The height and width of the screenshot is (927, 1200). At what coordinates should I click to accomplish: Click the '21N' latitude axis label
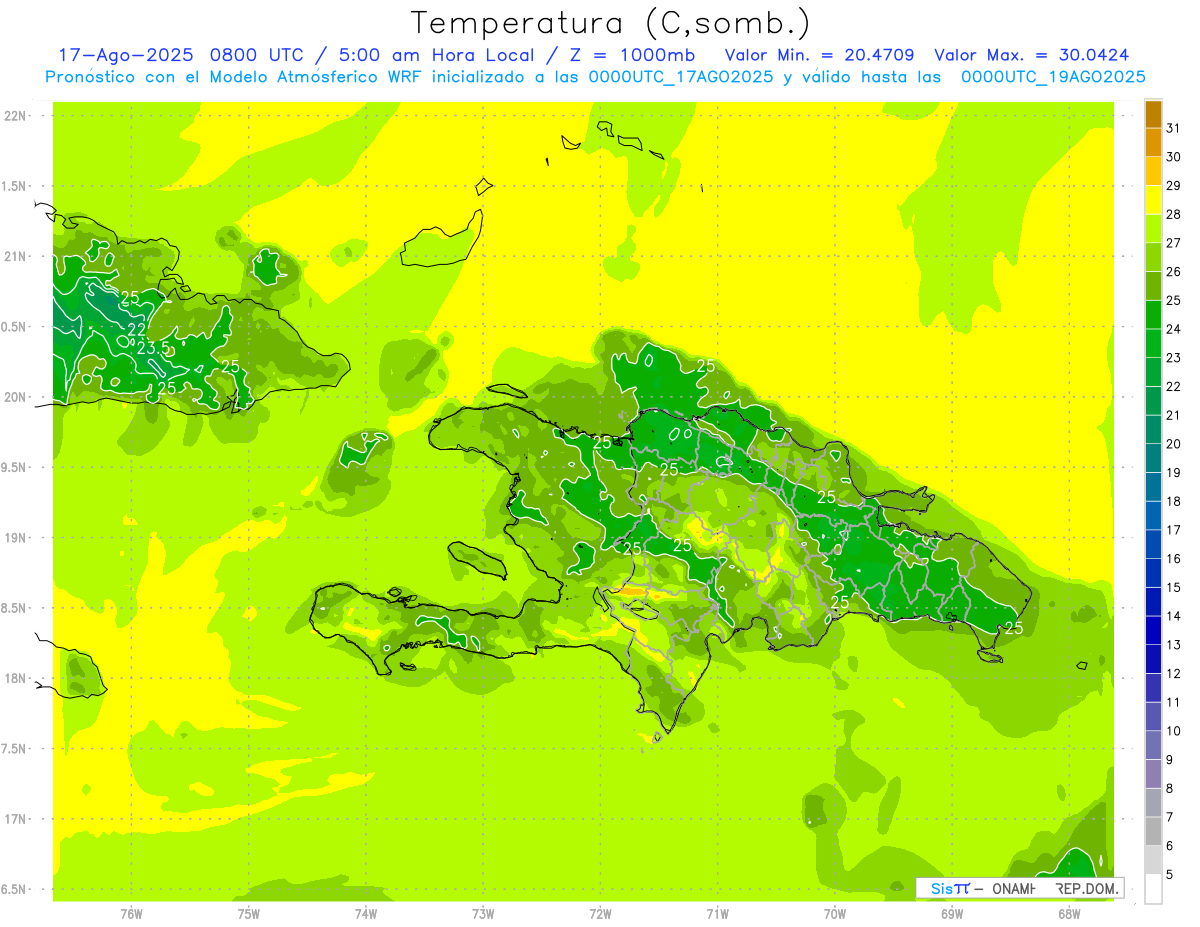pos(15,256)
